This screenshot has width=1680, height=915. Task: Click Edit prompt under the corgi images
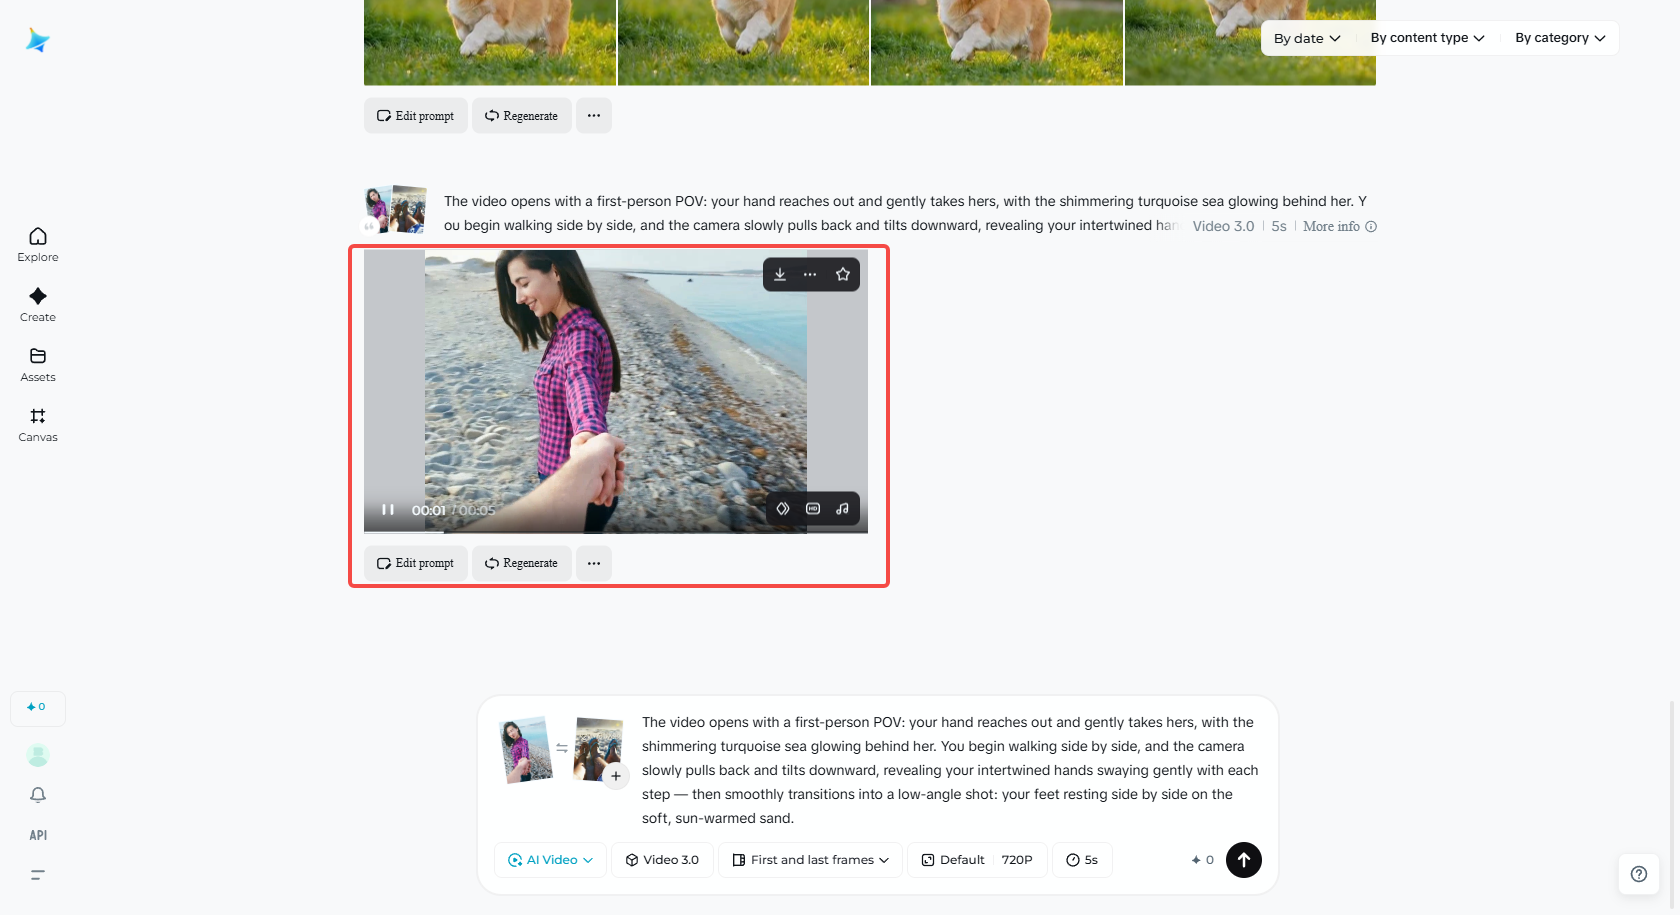tap(415, 116)
